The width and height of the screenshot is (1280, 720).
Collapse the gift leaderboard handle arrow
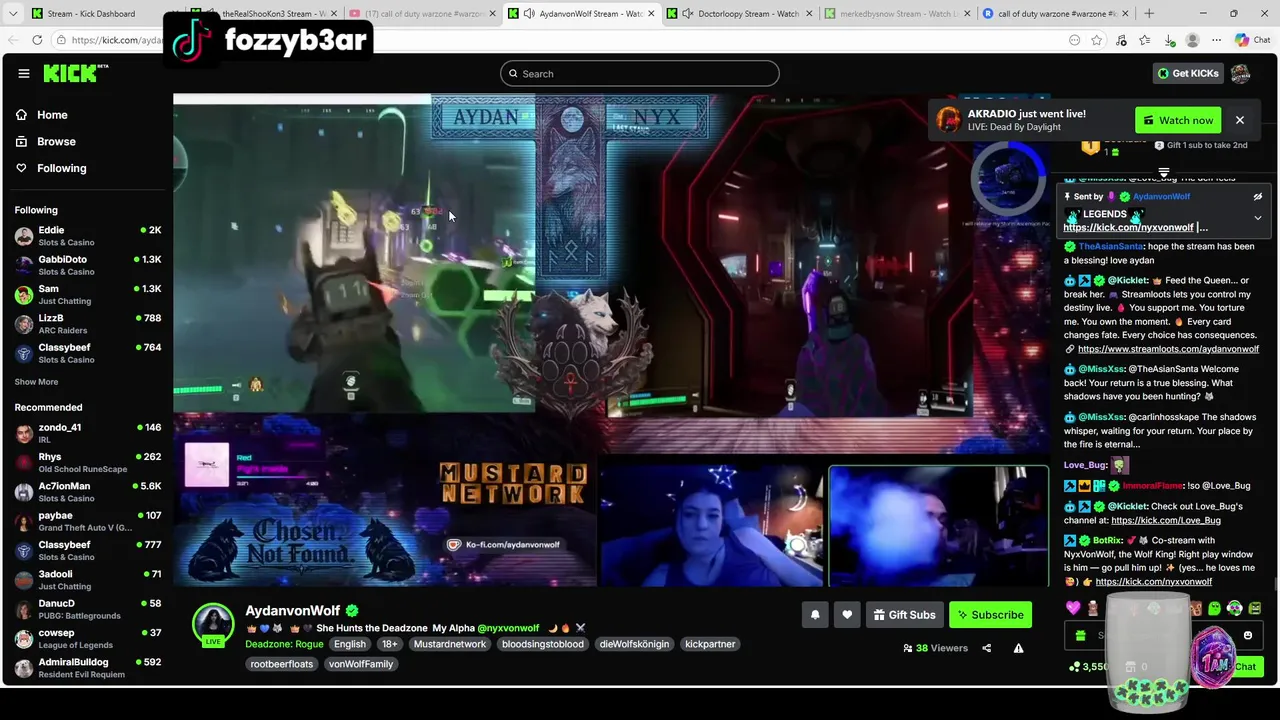1163,173
